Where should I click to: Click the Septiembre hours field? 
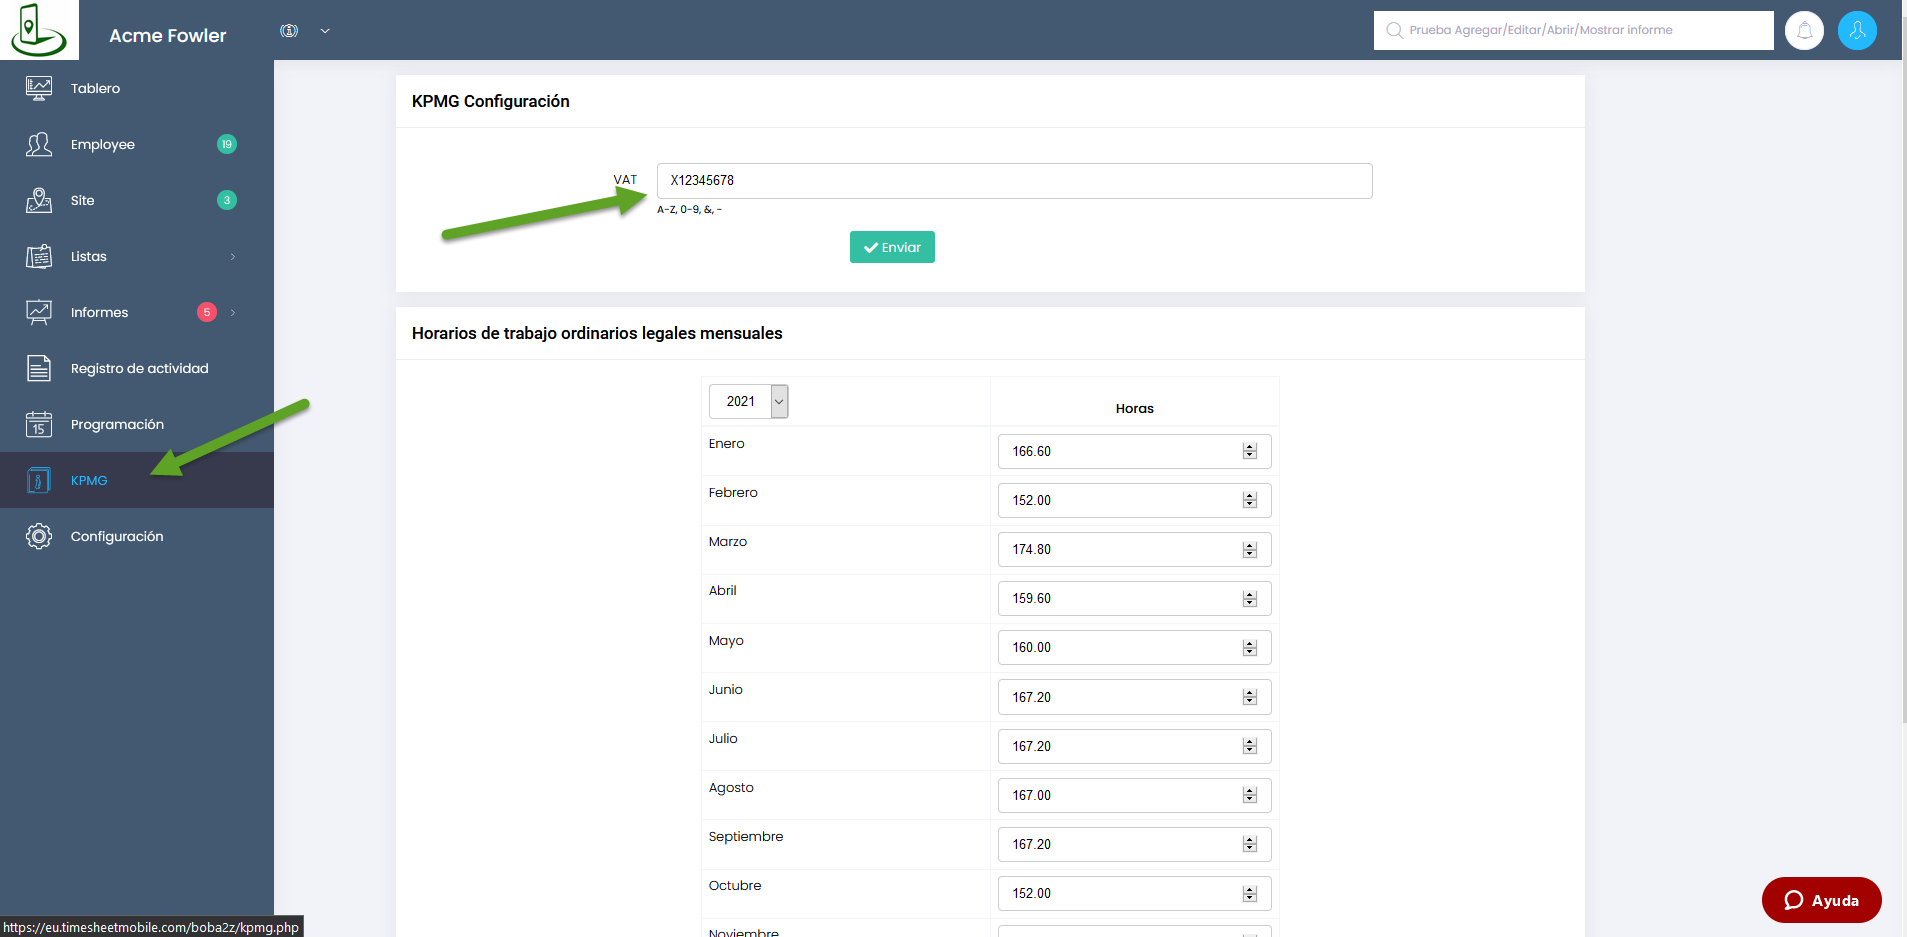coord(1134,844)
